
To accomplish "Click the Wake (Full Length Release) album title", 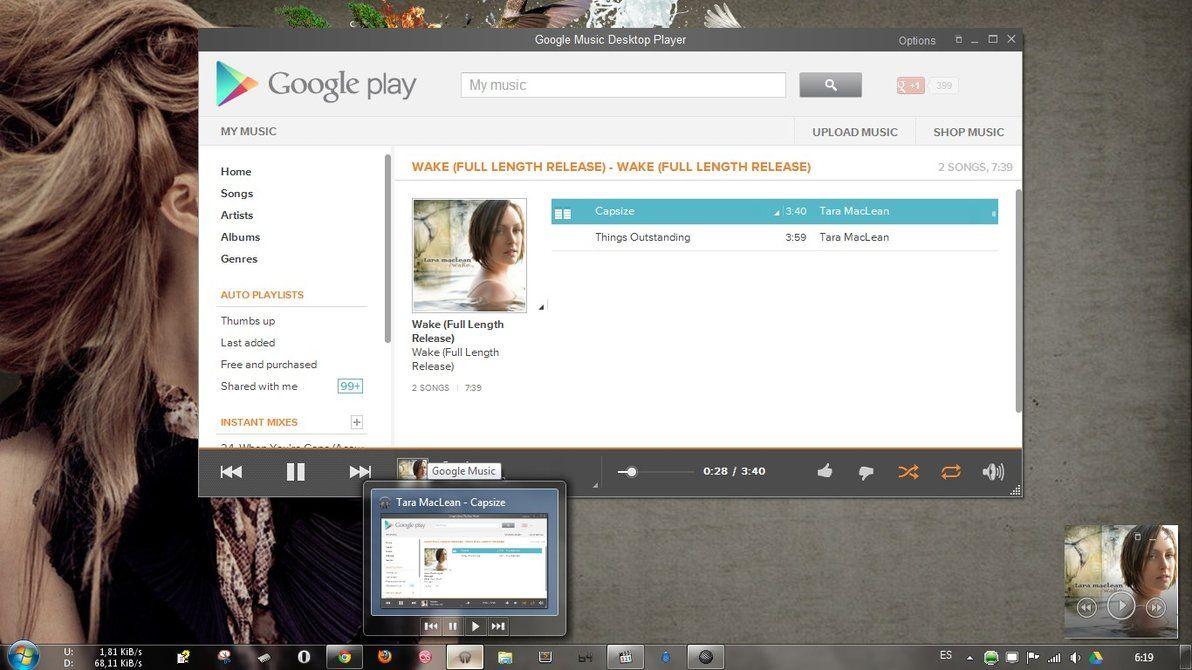I will pyautogui.click(x=458, y=331).
